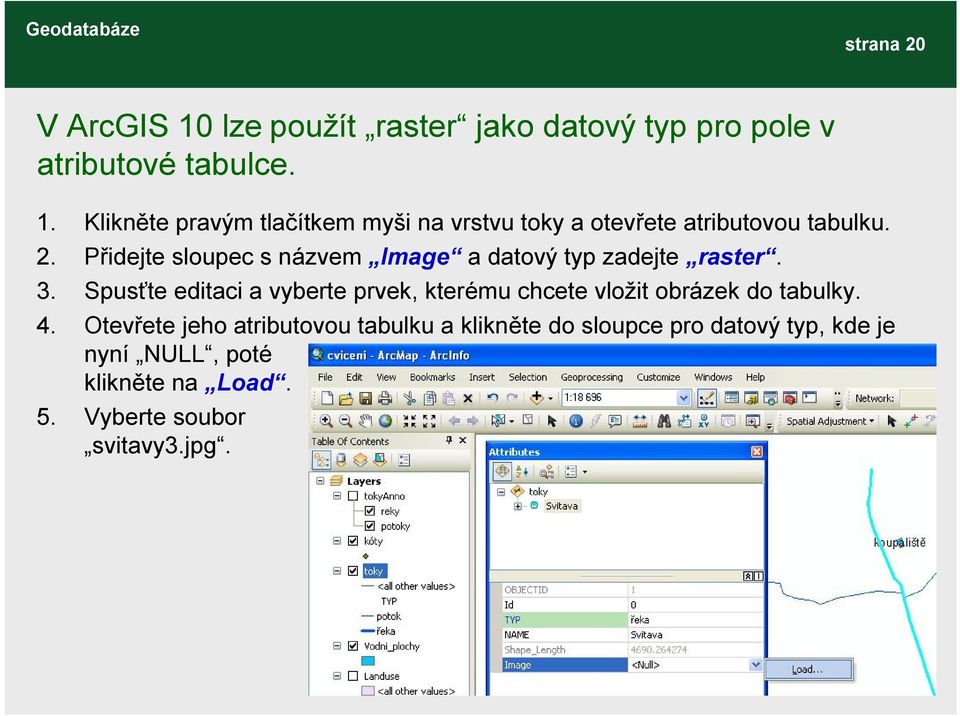Click List By Visibility in Table Of Contents
Viewport: 960px width, 716px height.
click(x=361, y=460)
